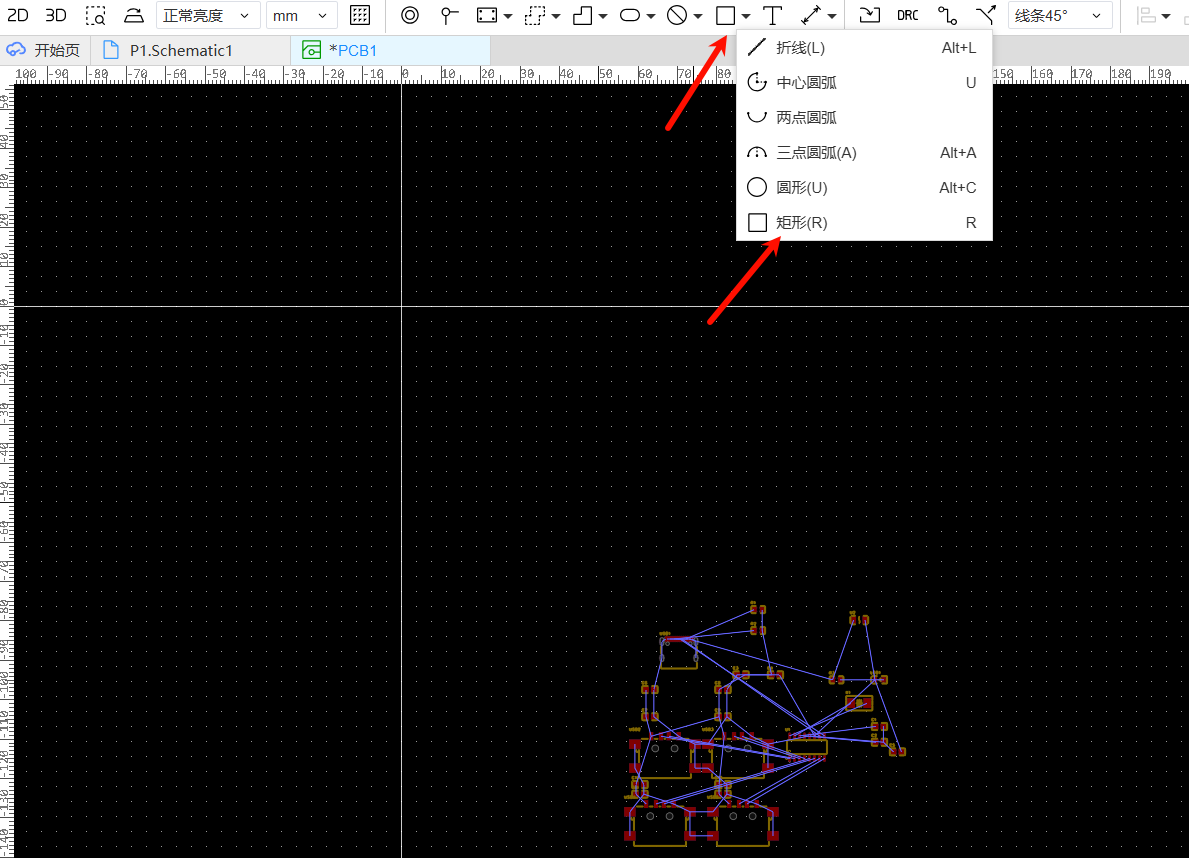Select the dashed region tool

(535, 15)
